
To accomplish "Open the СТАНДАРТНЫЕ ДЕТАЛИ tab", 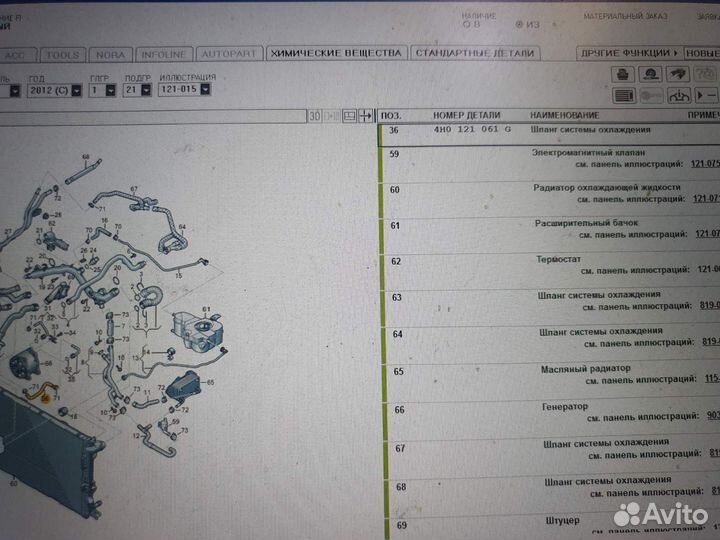I will 475,53.
